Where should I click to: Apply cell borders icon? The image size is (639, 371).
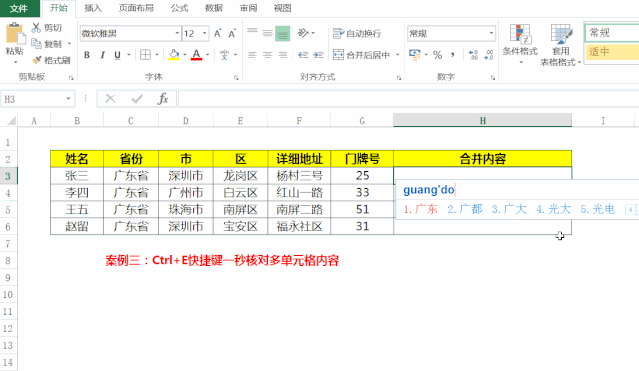click(x=145, y=55)
